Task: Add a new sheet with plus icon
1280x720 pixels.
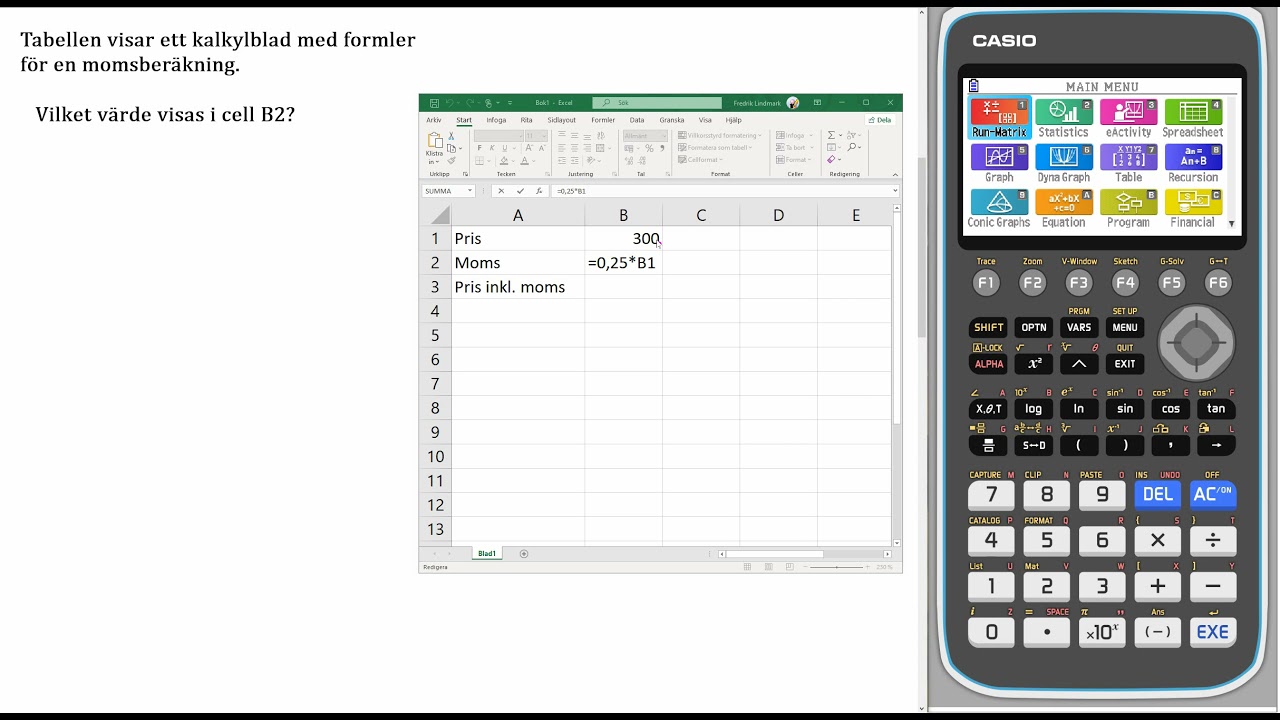Action: click(523, 553)
